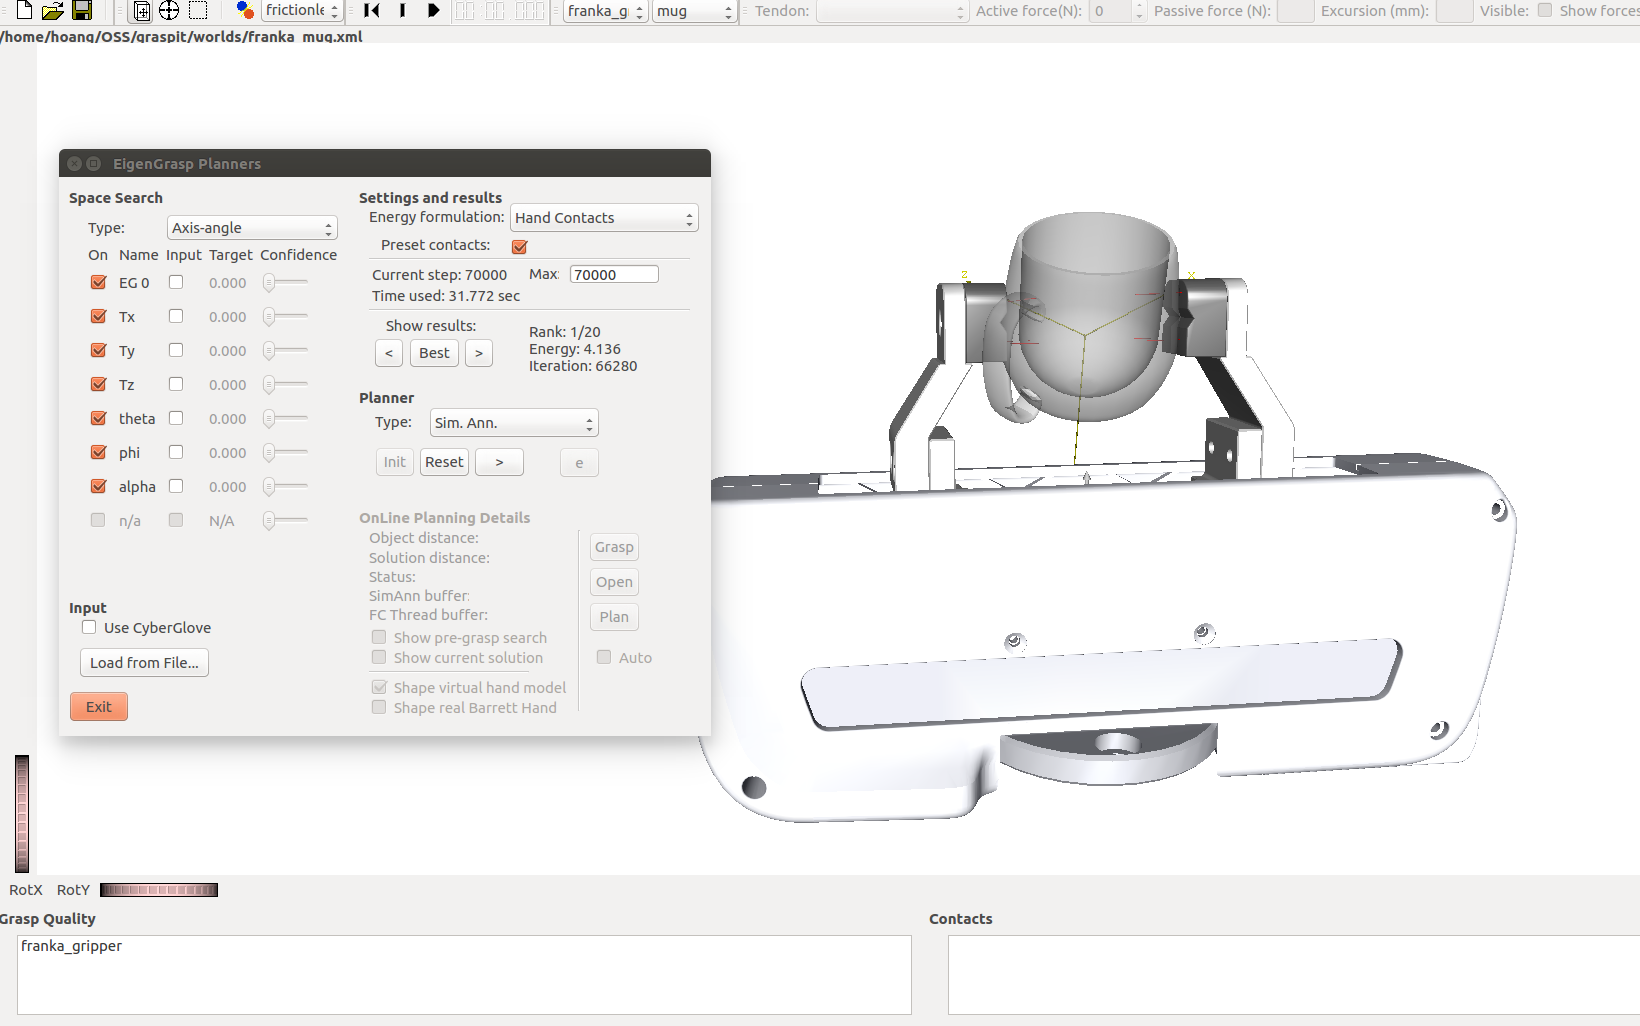The image size is (1640, 1026).
Task: Uncheck the Tz On checkbox
Action: pyautogui.click(x=98, y=384)
